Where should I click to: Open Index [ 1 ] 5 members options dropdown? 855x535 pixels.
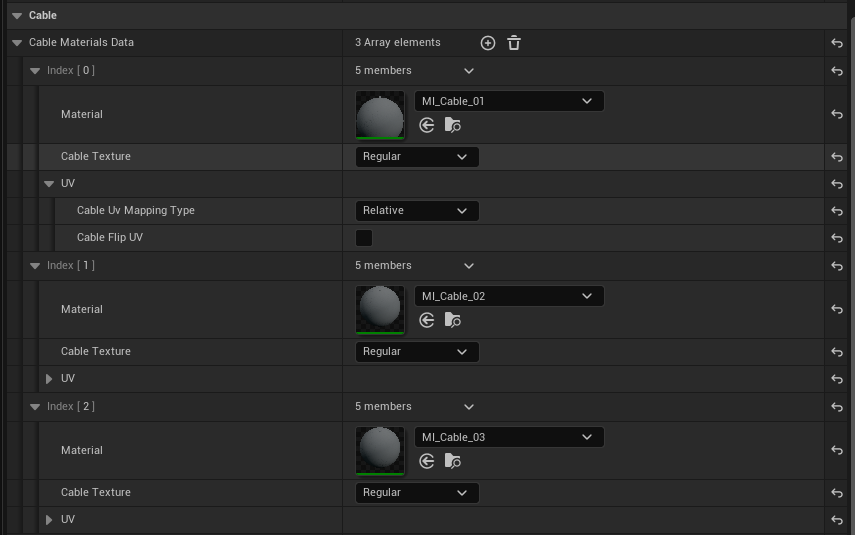click(x=469, y=266)
